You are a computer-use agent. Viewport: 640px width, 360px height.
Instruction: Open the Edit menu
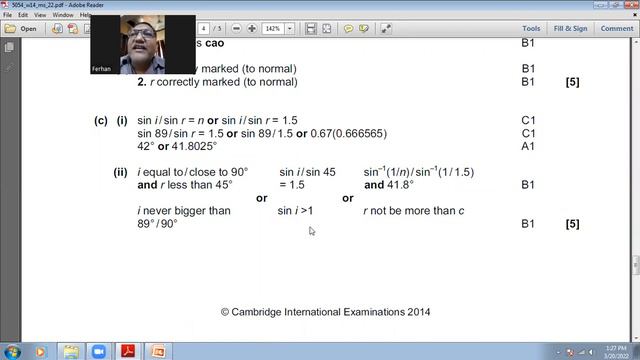pos(23,15)
